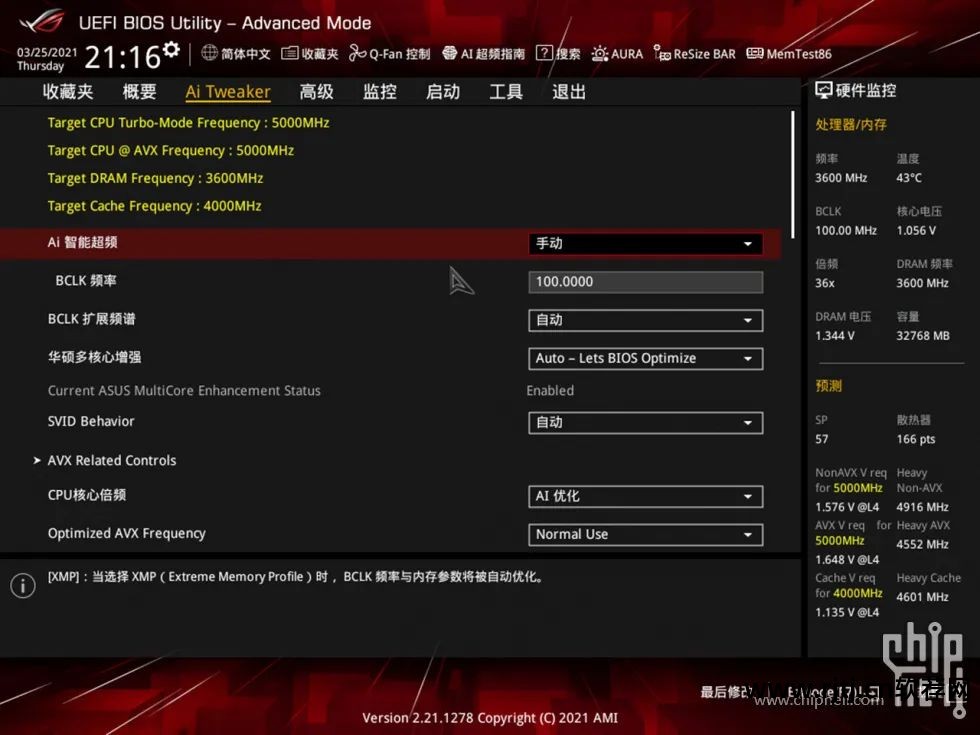Click the 1.056 V core voltage value
980x735 pixels.
click(916, 231)
